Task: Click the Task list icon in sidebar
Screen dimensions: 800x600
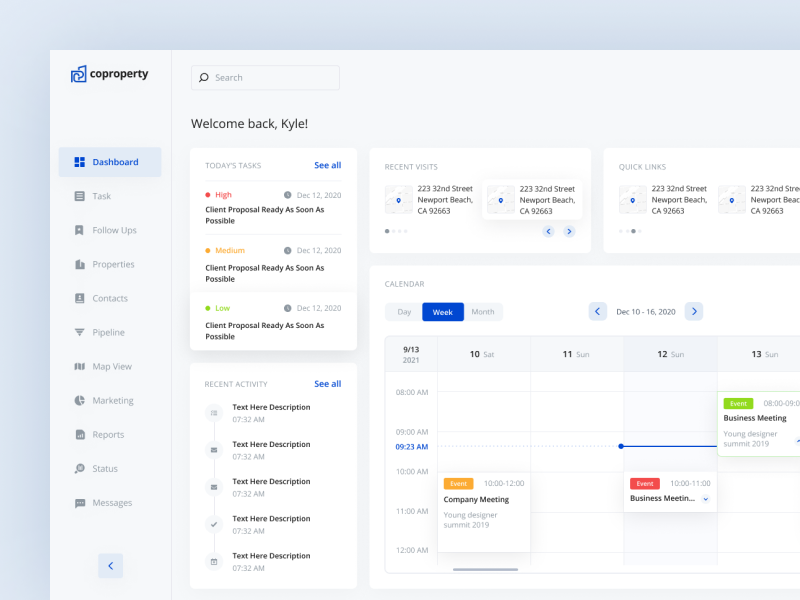Action: 80,196
